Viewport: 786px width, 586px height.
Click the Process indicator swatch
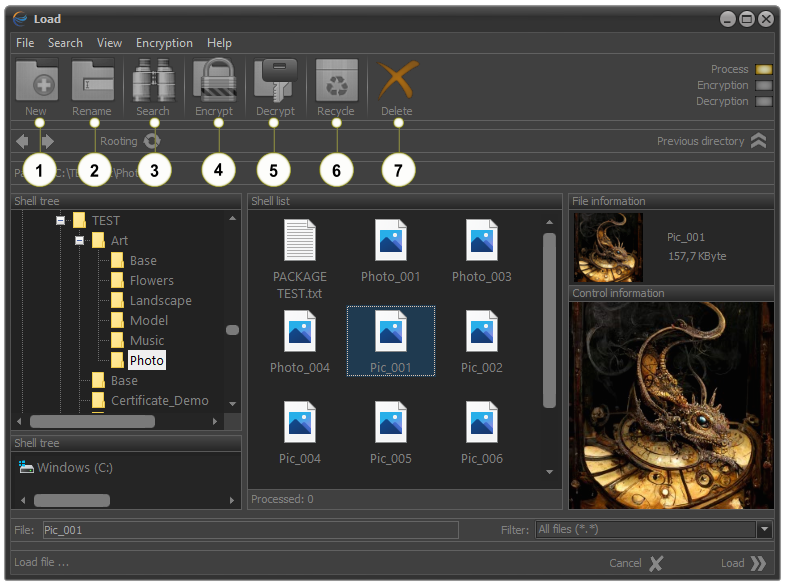coord(763,69)
